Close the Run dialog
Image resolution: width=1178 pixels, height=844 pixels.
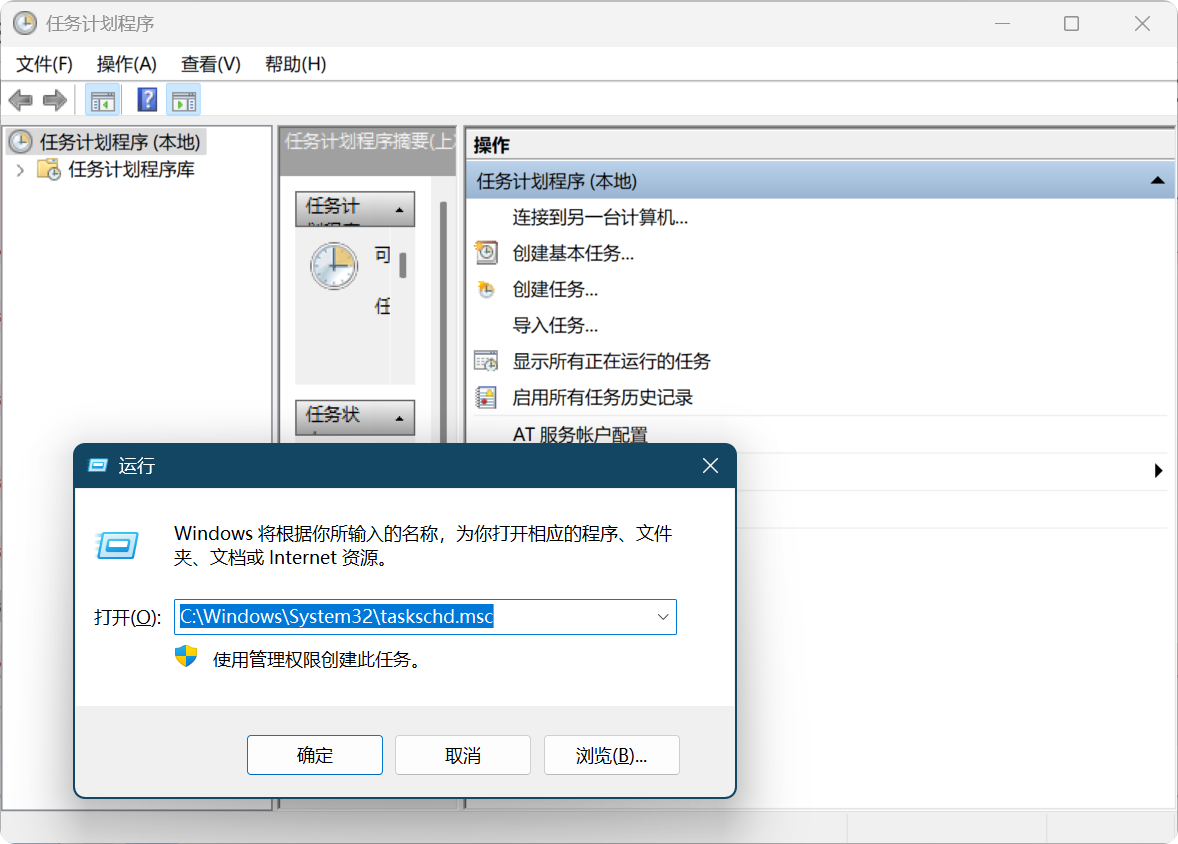click(x=710, y=465)
